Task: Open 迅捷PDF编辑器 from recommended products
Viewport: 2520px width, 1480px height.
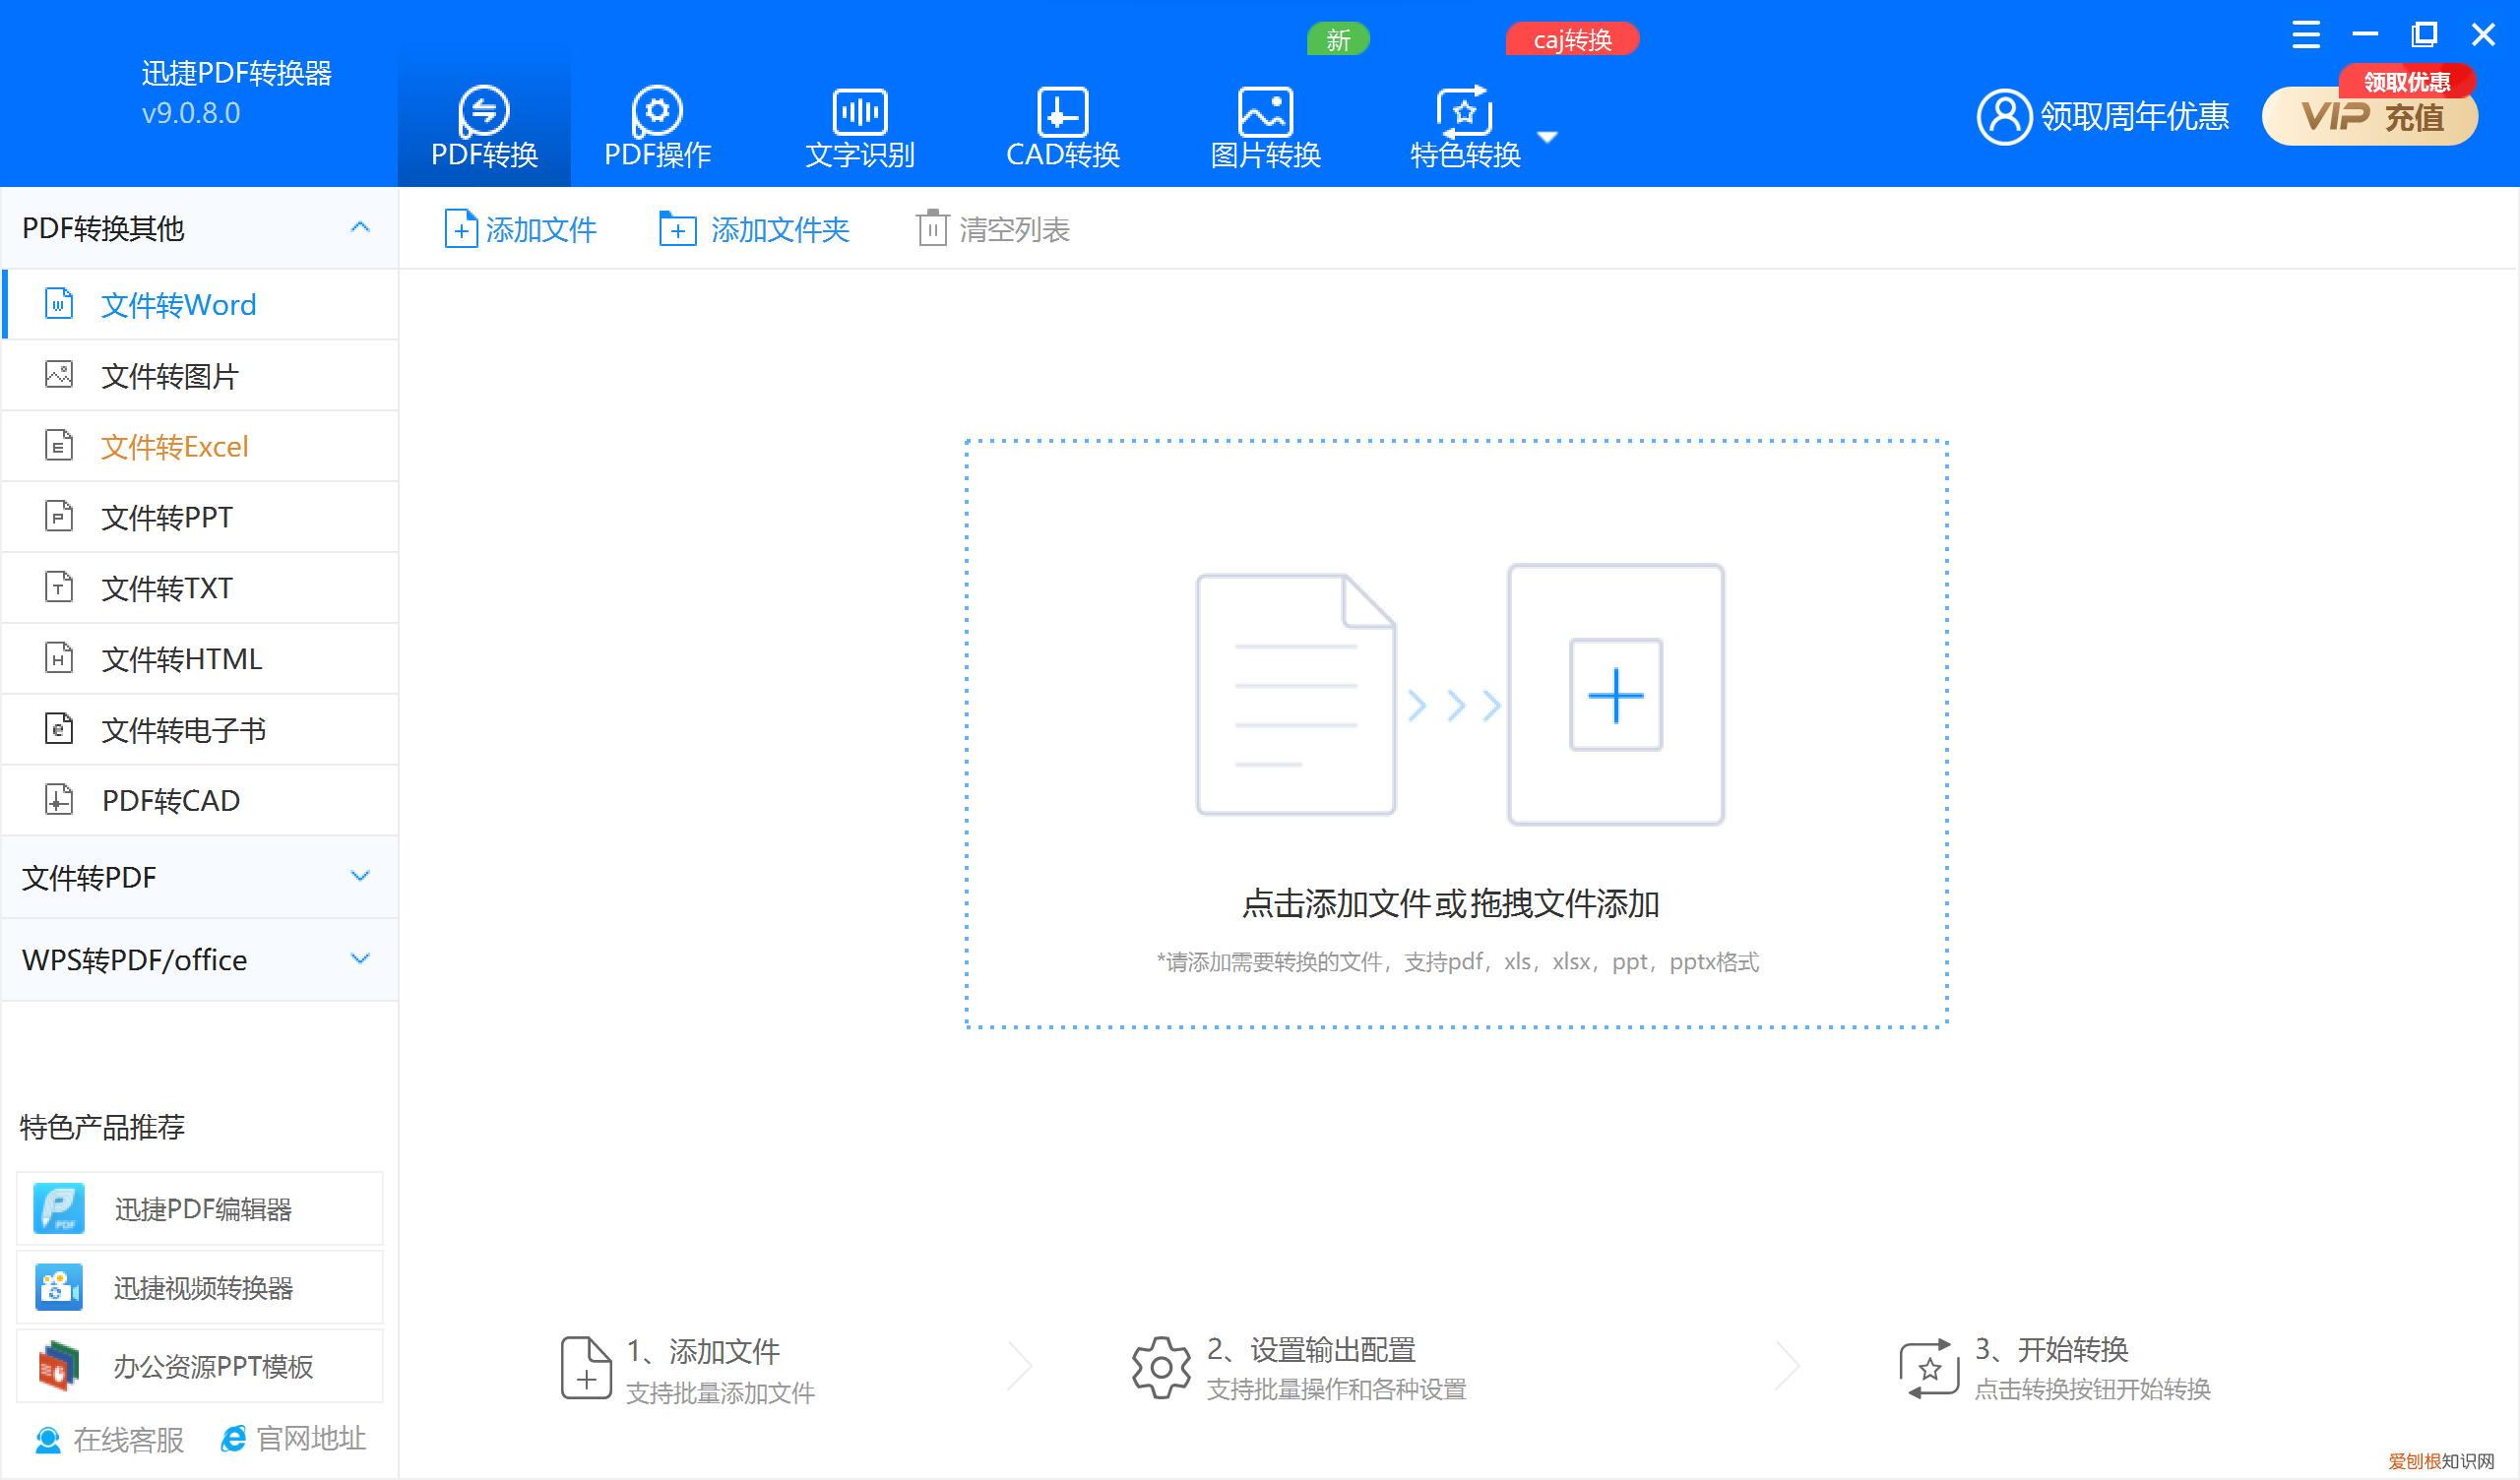Action: click(200, 1207)
